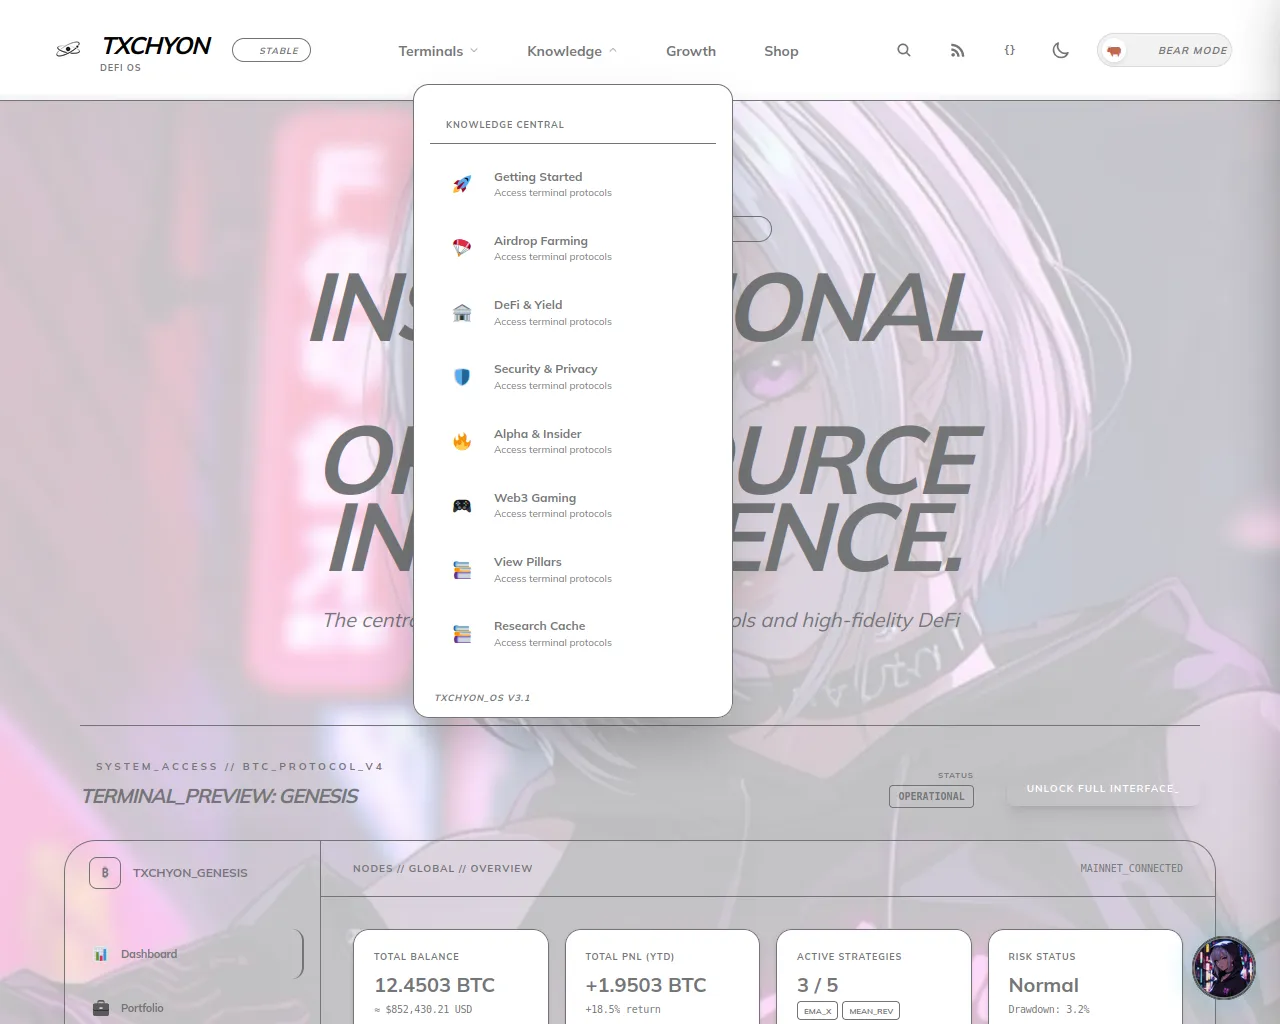
Task: Click the STABLE badge next to logo
Action: (271, 50)
